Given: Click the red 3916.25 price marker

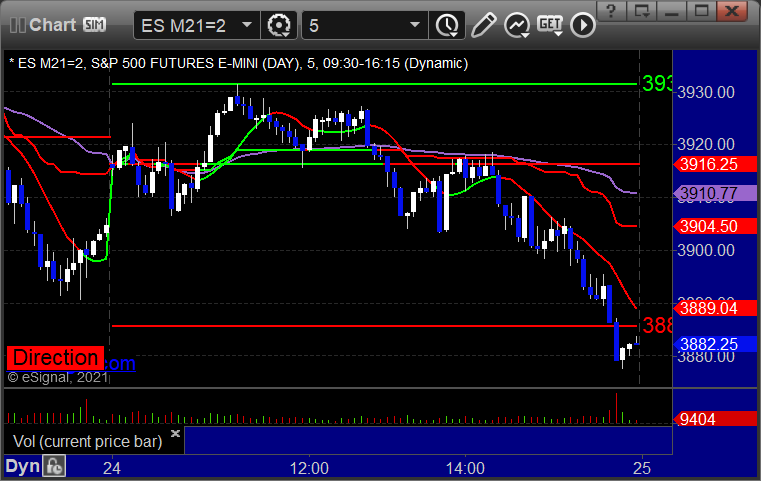Looking at the screenshot, I should (715, 164).
